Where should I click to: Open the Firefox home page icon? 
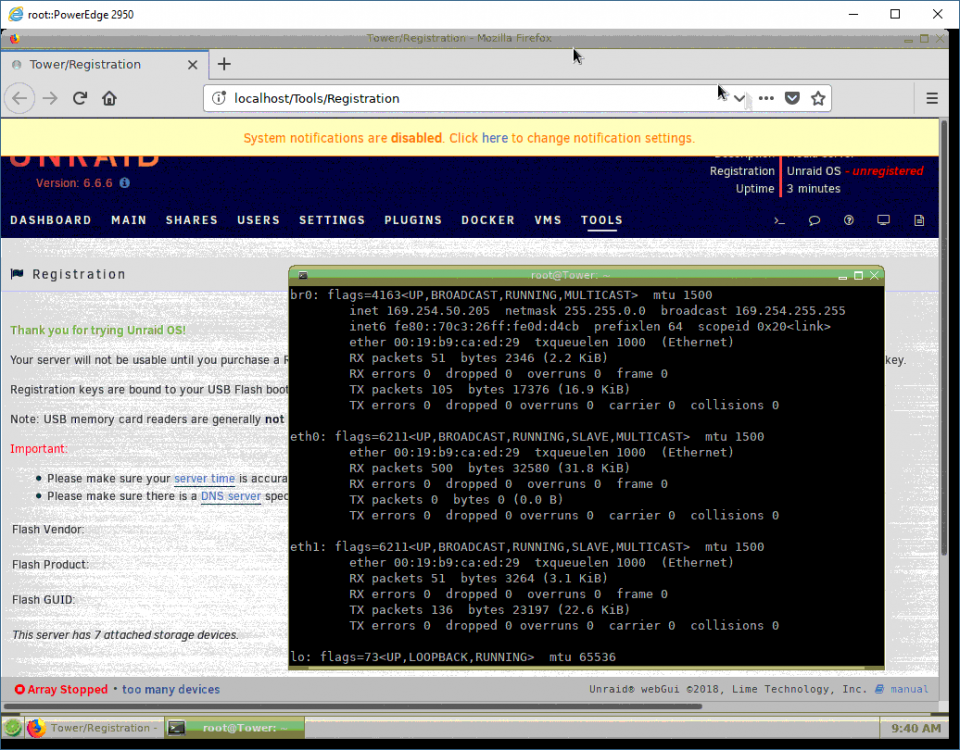109,98
